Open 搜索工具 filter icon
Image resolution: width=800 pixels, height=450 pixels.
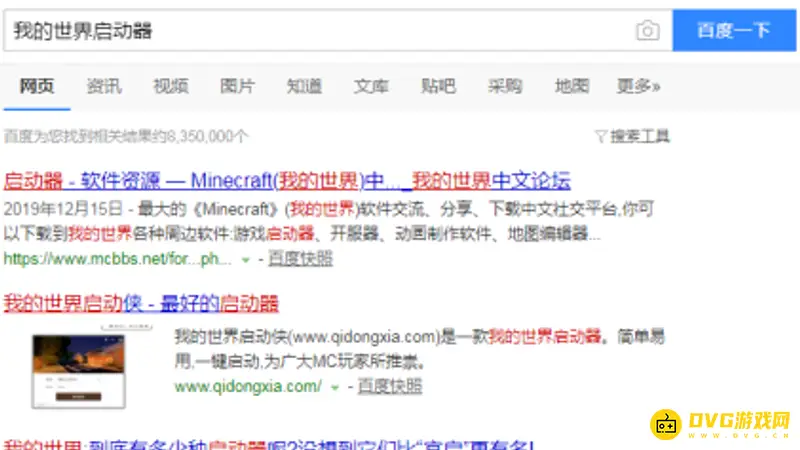point(600,136)
